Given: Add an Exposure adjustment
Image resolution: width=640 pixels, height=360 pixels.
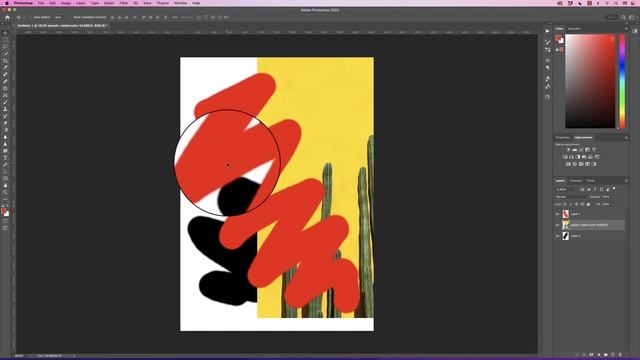Looking at the screenshot, I should (587, 150).
